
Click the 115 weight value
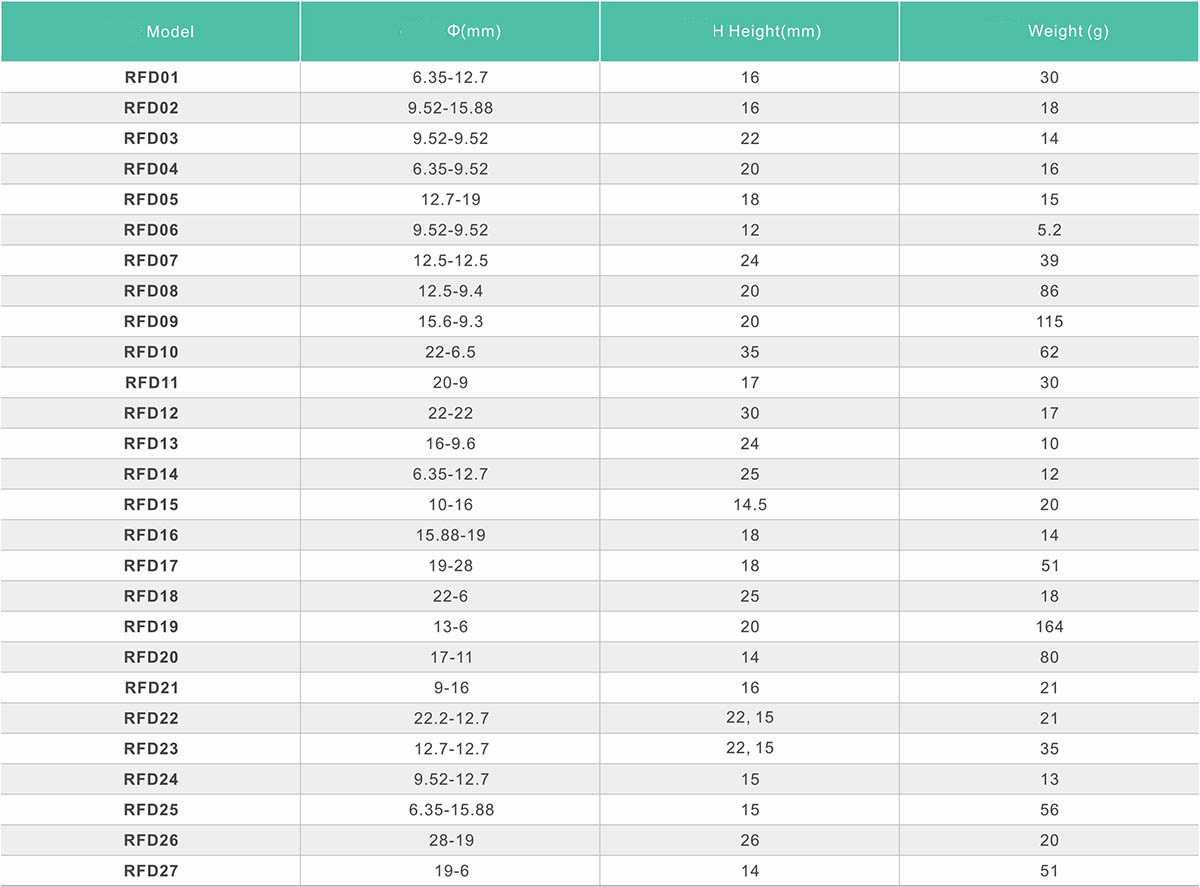click(x=1050, y=321)
